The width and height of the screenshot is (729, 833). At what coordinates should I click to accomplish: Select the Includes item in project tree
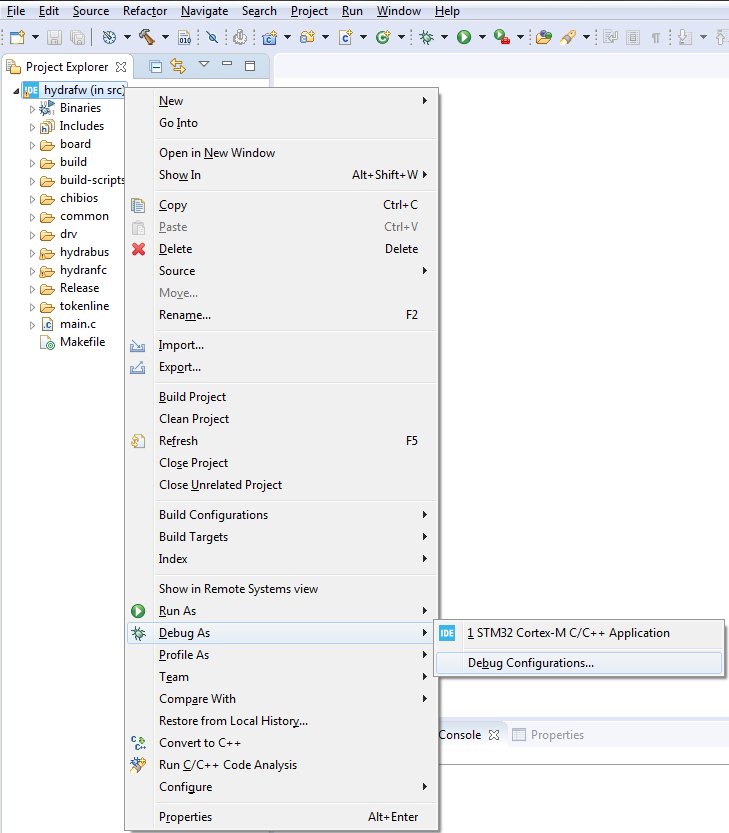click(x=81, y=126)
